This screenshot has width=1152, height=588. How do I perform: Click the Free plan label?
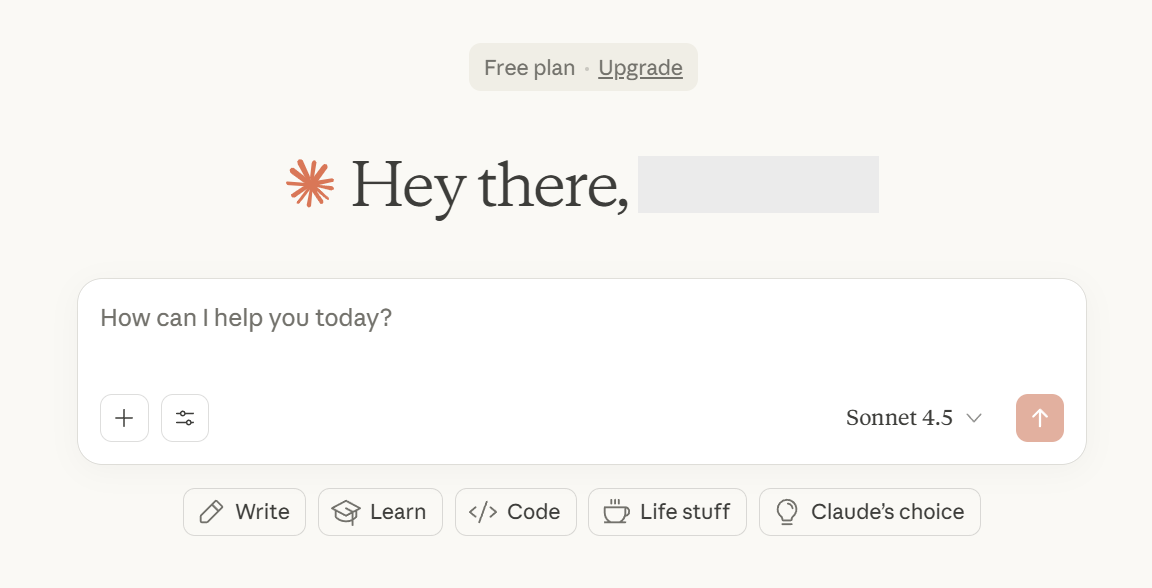(x=529, y=68)
